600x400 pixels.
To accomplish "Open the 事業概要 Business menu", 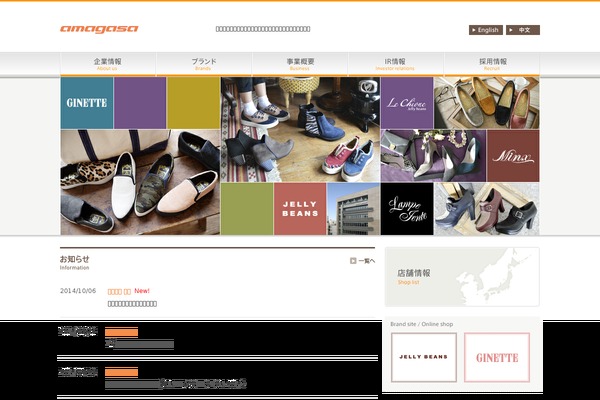I will click(300, 64).
